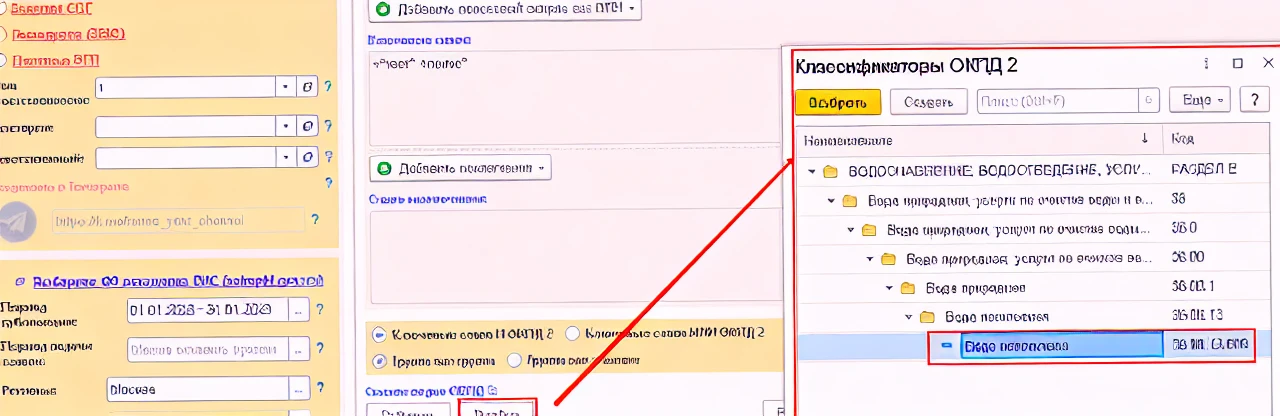Image resolution: width=1280 pixels, height=416 pixels.
Task: Select the first ОКПД 2 radio button in the top row
Action: tap(379, 333)
